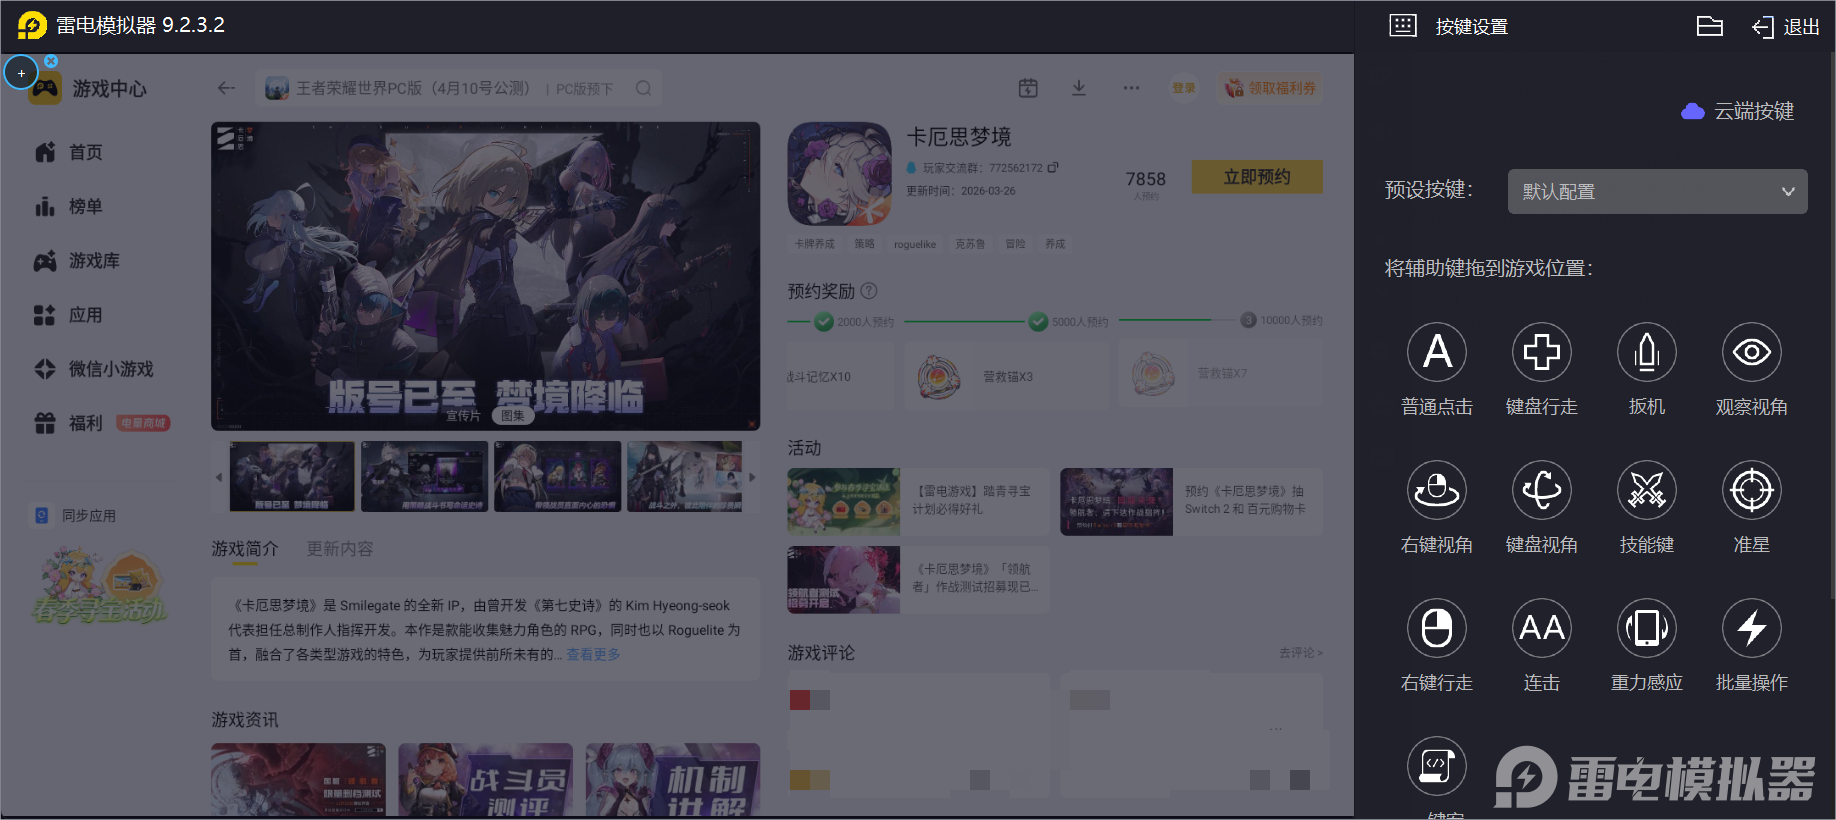The image size is (1836, 820).
Task: Show next screenshots with right carousel arrow
Action: (752, 477)
